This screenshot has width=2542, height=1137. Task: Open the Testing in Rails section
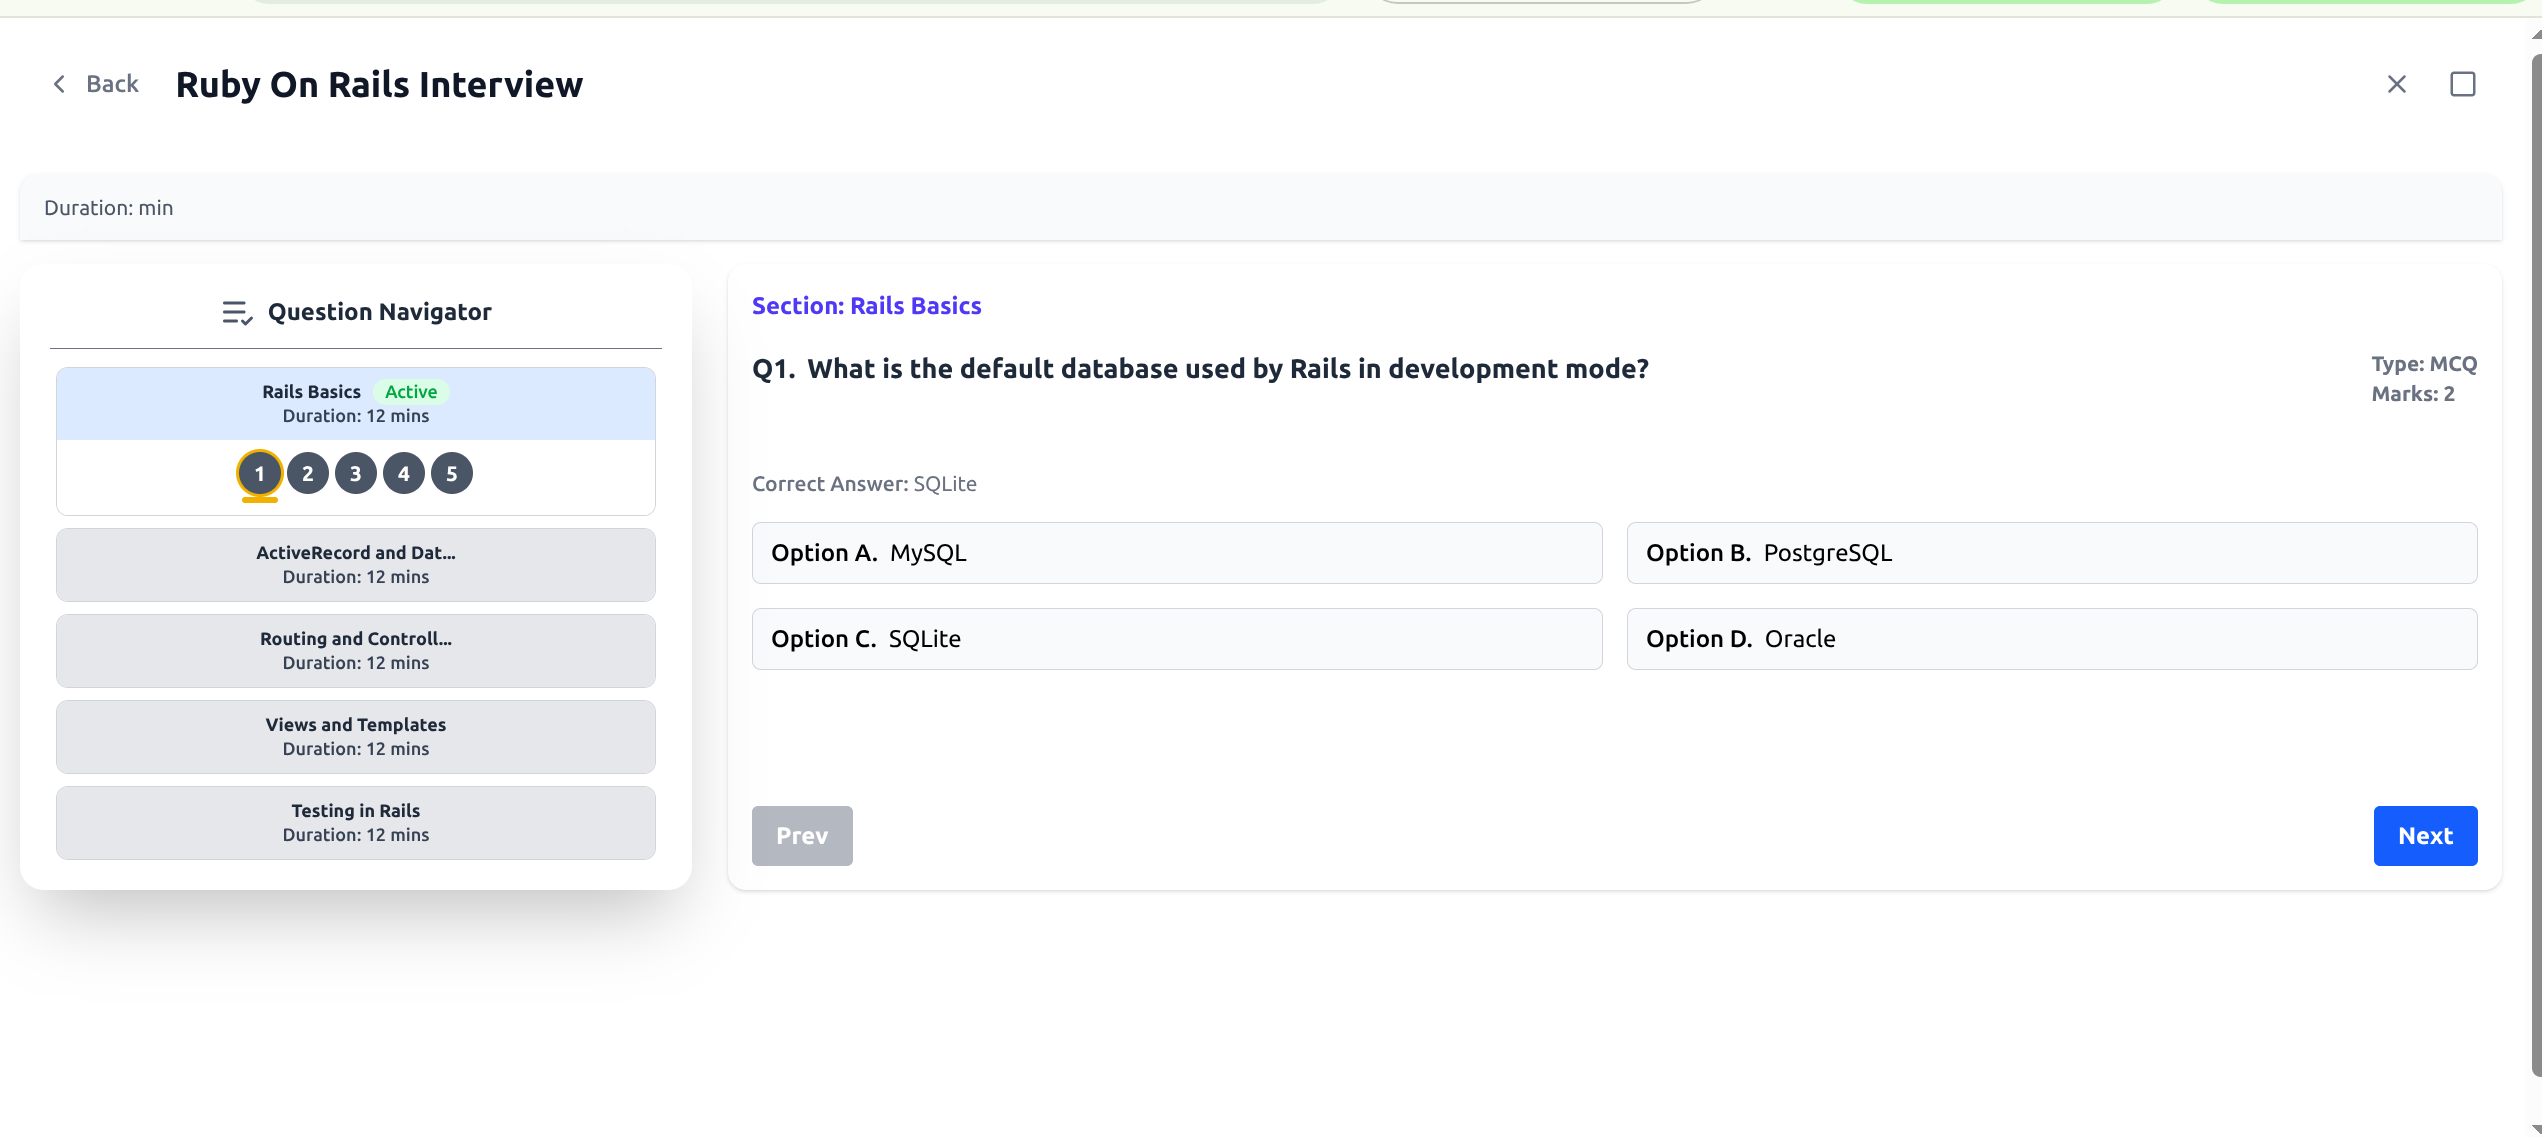click(355, 822)
